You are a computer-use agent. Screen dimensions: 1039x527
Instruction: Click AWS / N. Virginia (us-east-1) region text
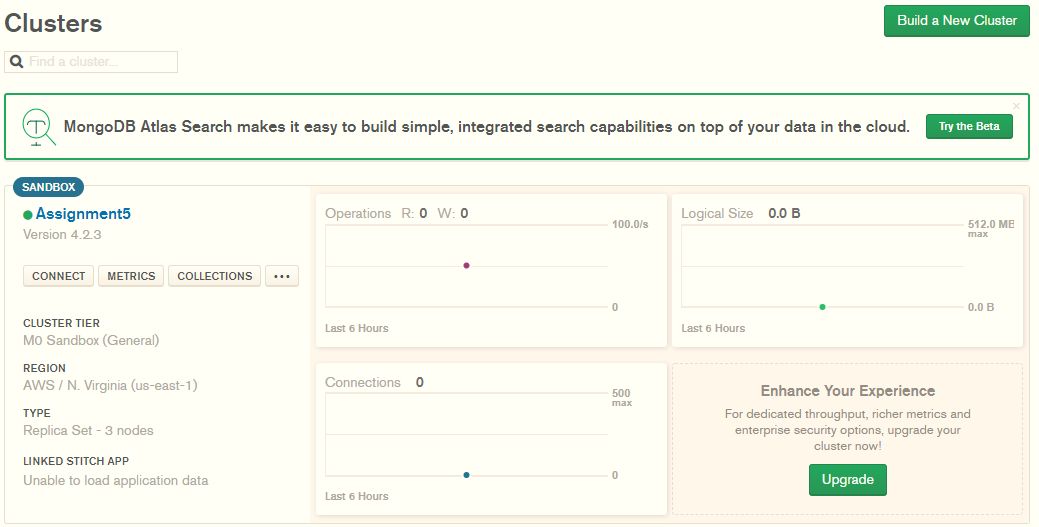coord(110,386)
